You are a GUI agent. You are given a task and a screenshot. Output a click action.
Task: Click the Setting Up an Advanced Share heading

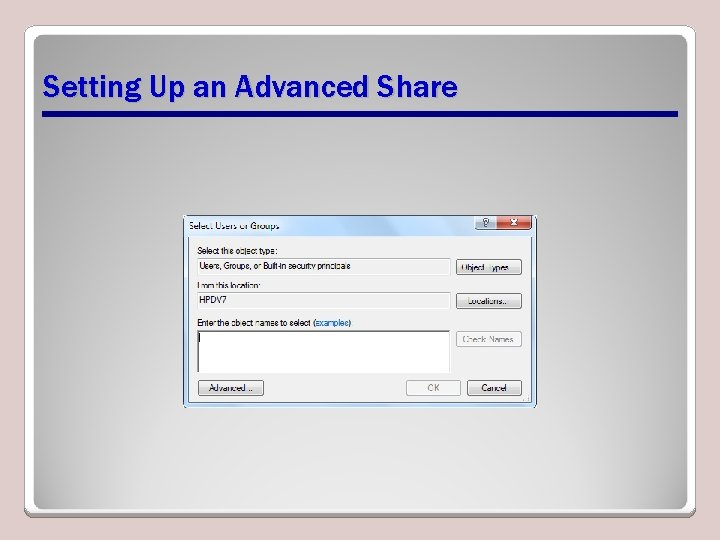250,87
